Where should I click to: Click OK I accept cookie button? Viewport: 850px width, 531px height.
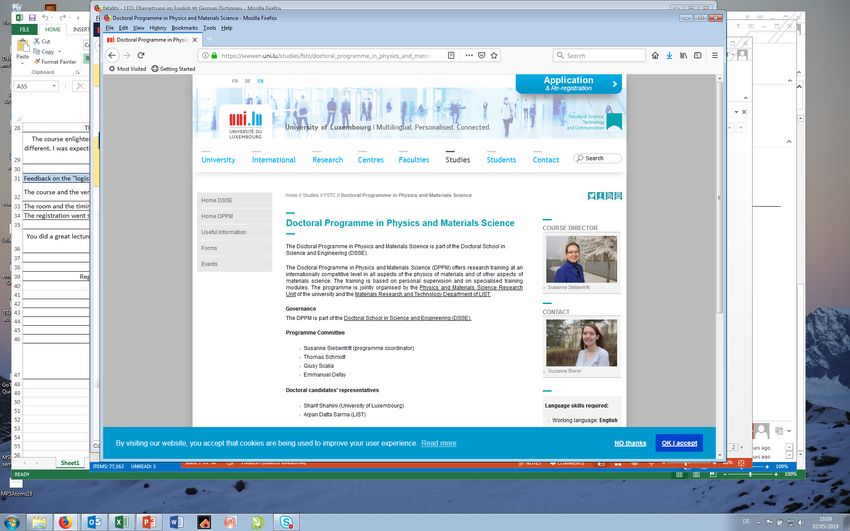coord(679,443)
